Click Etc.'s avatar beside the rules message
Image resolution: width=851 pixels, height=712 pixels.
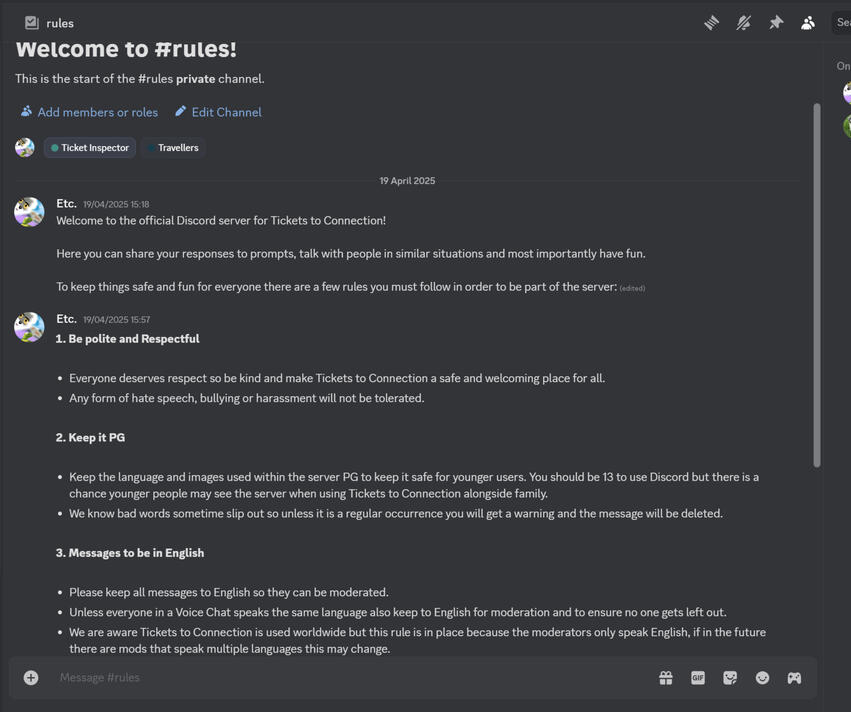(x=29, y=327)
